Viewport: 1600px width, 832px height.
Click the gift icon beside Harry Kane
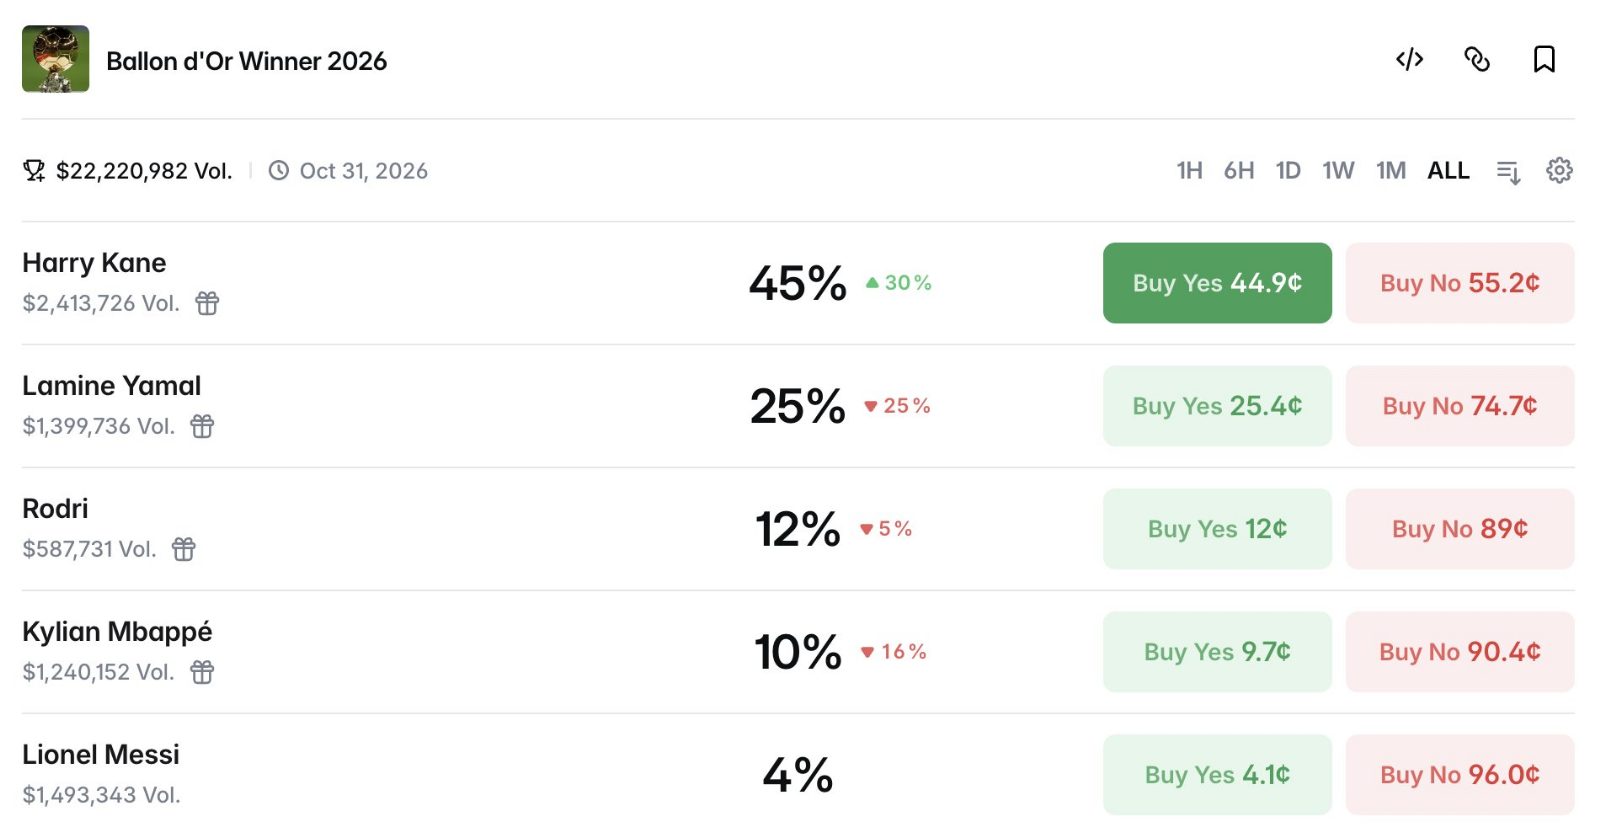coord(207,303)
